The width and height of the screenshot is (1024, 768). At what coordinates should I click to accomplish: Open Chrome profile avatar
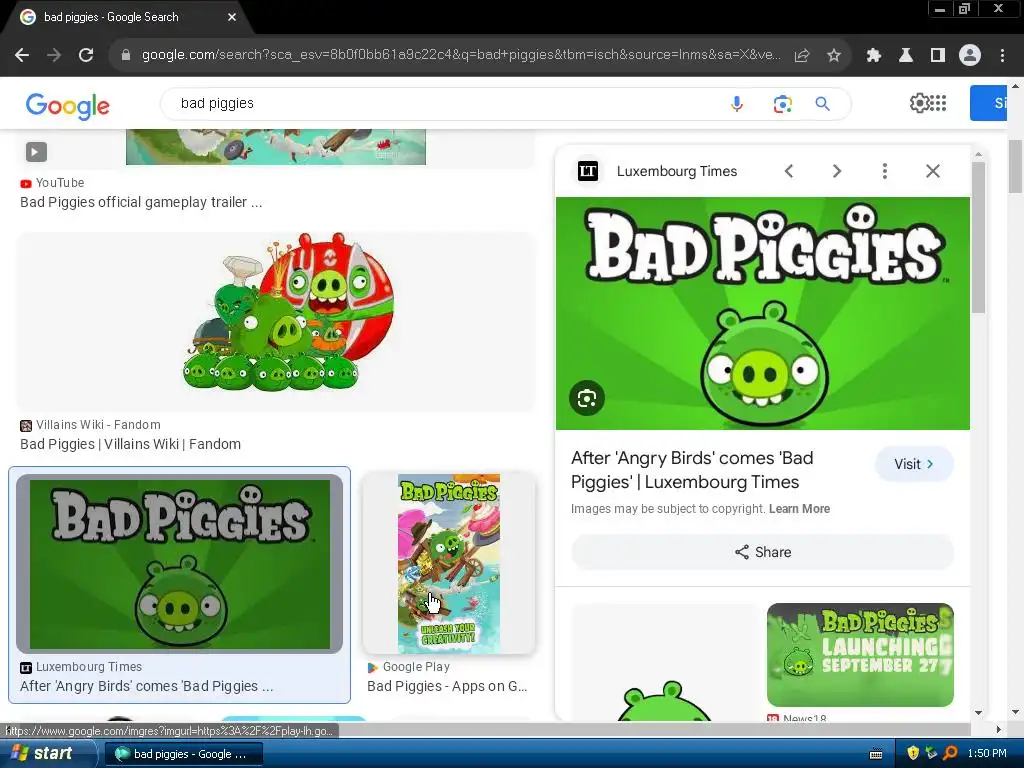pyautogui.click(x=970, y=56)
